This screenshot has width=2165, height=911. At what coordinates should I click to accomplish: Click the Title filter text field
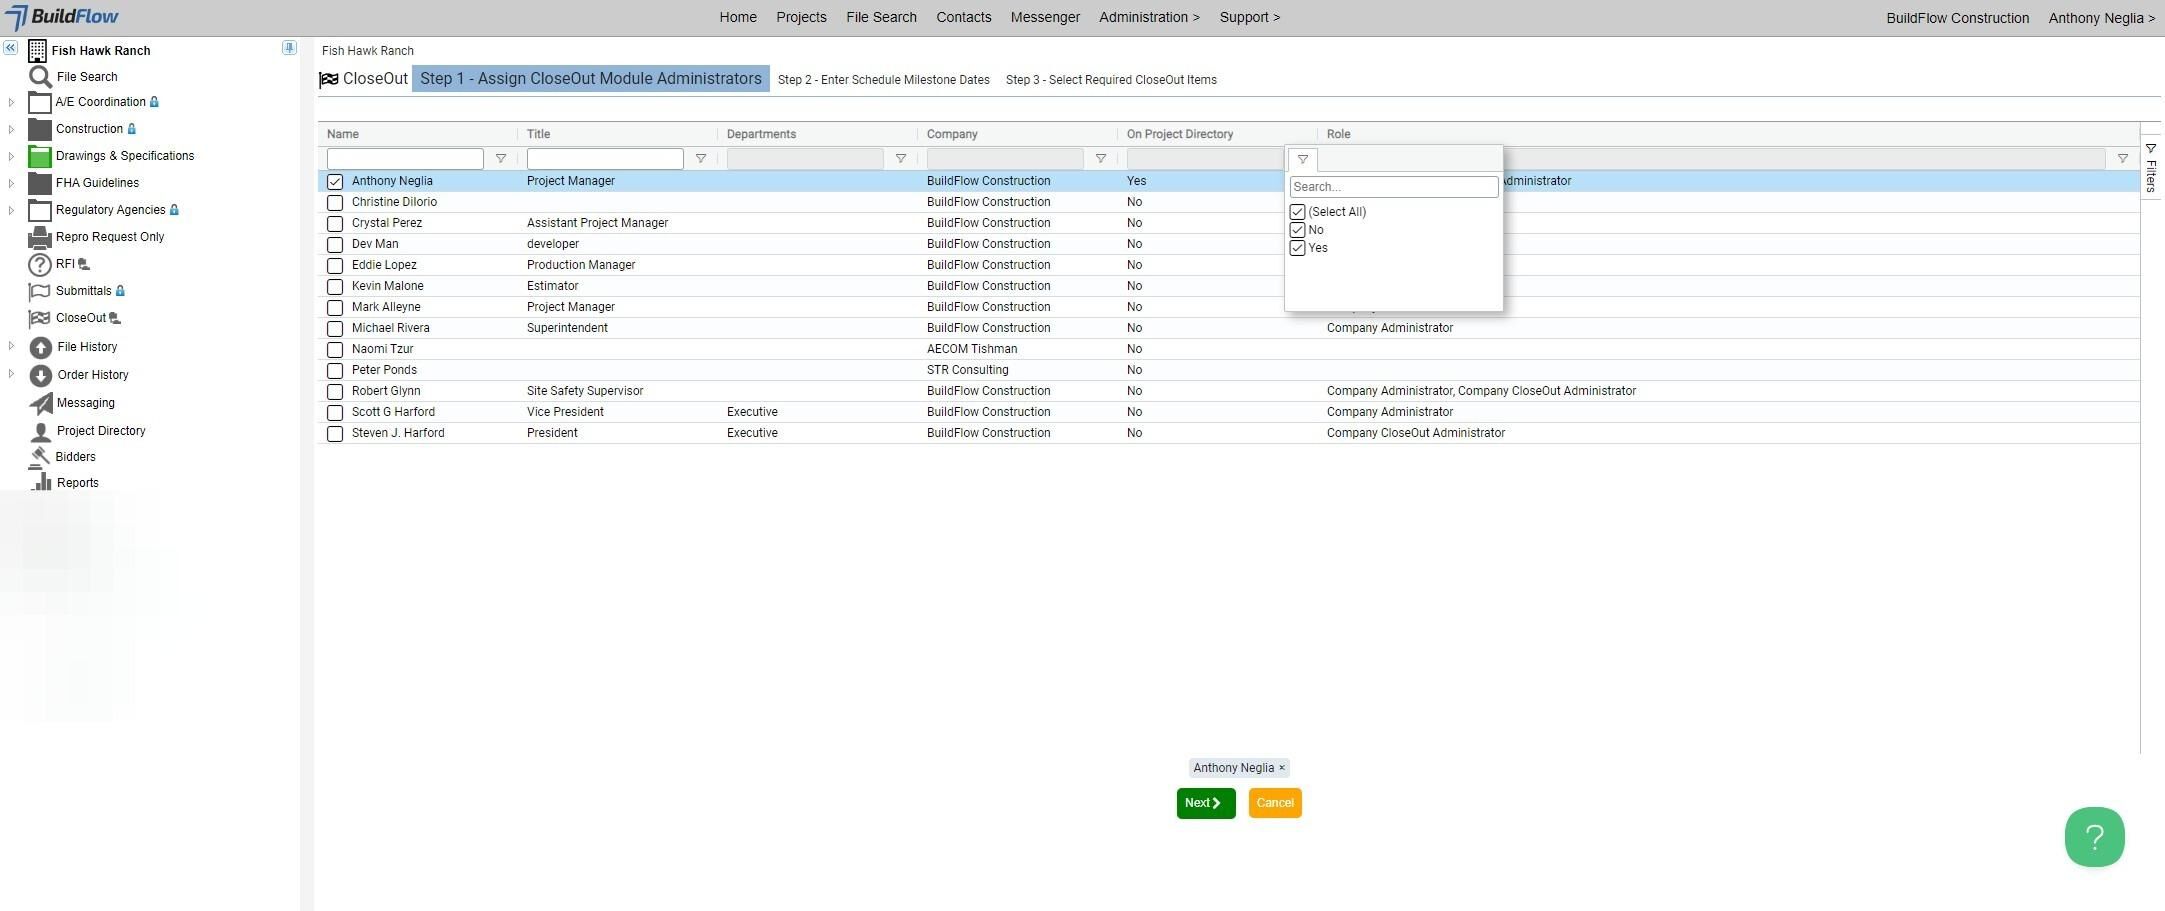point(605,159)
